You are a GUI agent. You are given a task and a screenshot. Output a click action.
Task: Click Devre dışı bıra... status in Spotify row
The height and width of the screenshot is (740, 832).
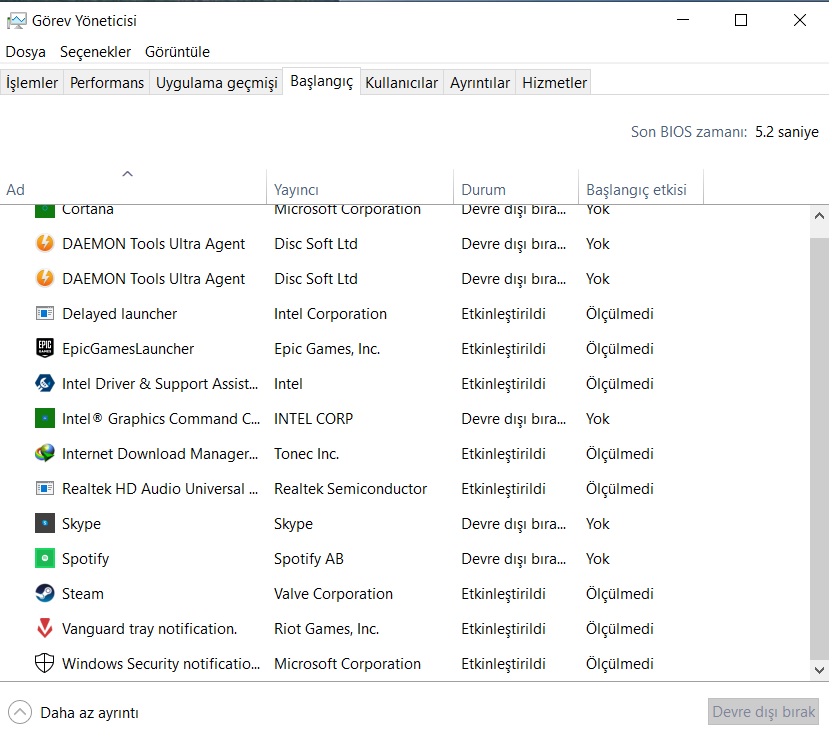513,559
